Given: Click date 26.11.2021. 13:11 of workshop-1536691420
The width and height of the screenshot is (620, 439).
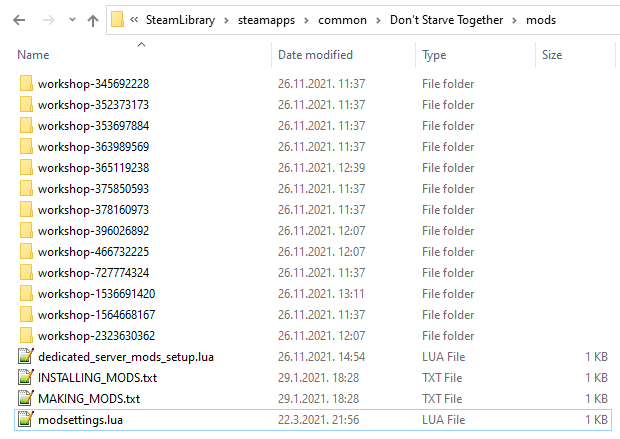Looking at the screenshot, I should point(321,293).
